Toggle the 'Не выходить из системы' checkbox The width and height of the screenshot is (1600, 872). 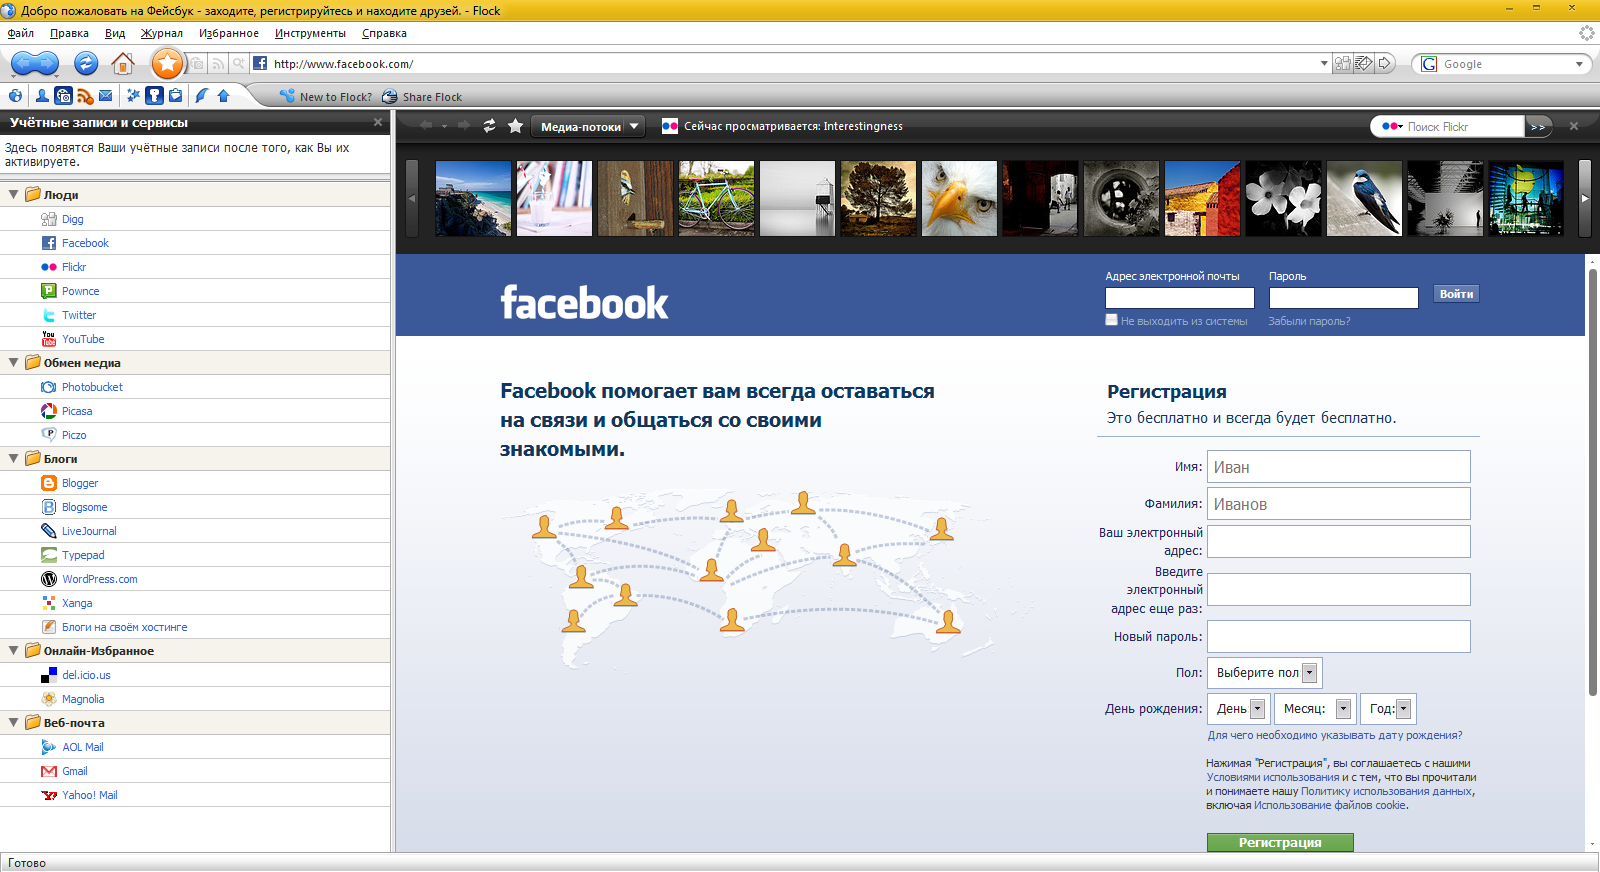point(1111,320)
